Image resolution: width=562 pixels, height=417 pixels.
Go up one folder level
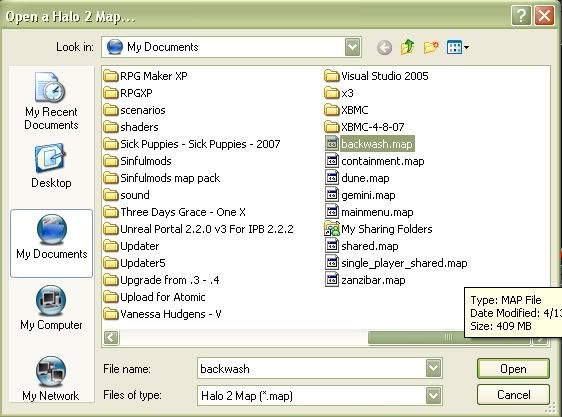click(x=408, y=47)
